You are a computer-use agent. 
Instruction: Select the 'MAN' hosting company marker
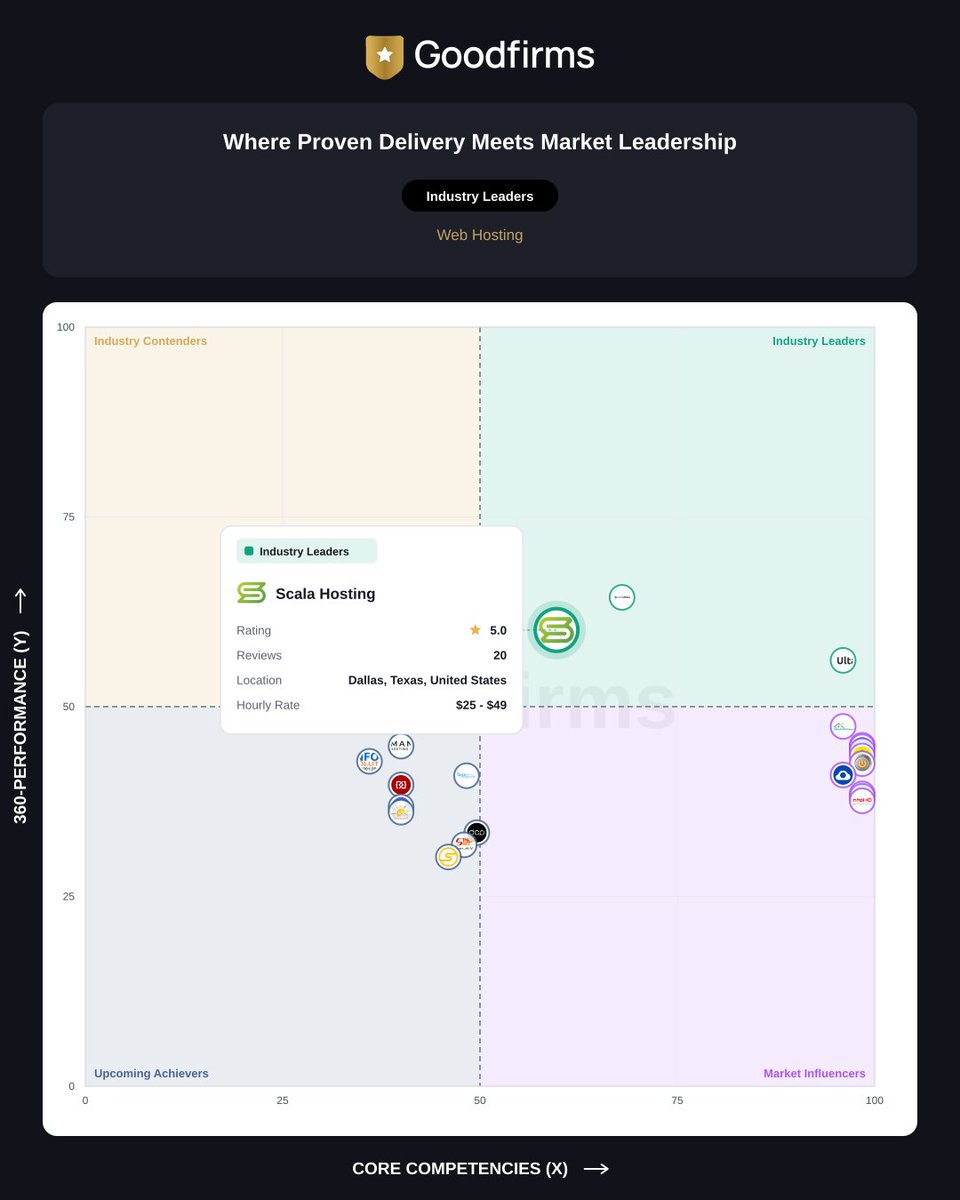point(400,745)
